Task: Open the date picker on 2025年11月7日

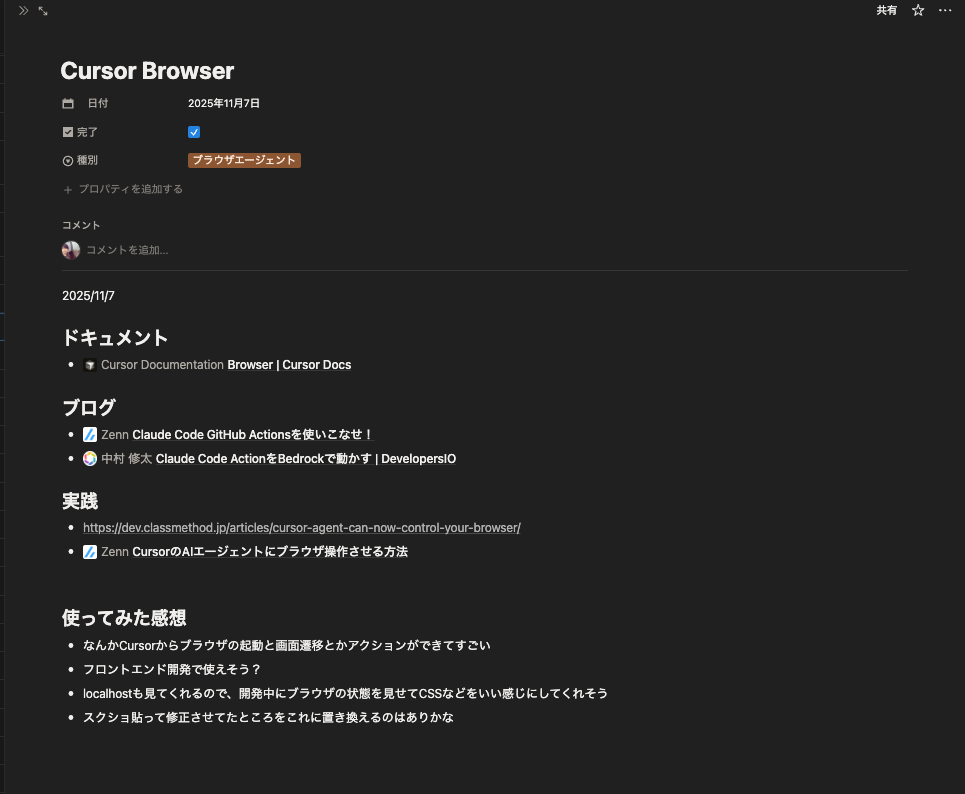Action: (224, 102)
